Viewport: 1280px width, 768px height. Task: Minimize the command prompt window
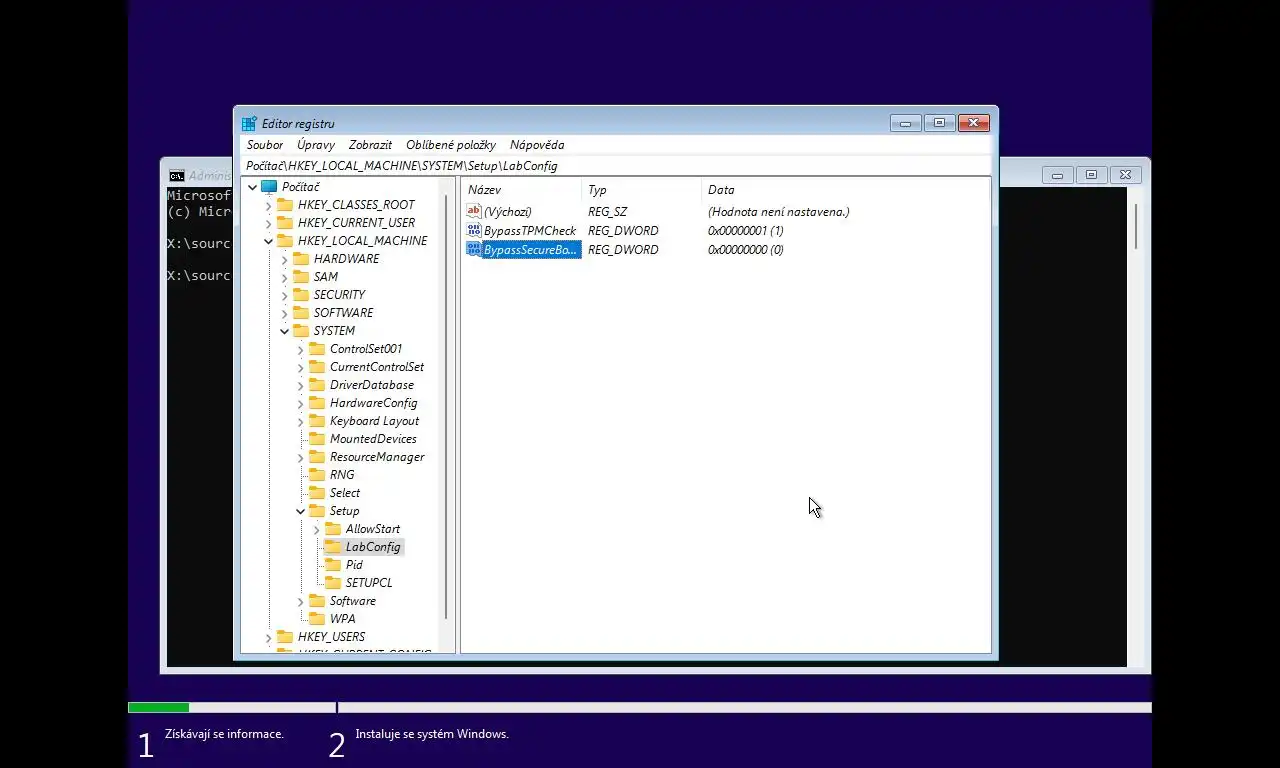point(1057,175)
